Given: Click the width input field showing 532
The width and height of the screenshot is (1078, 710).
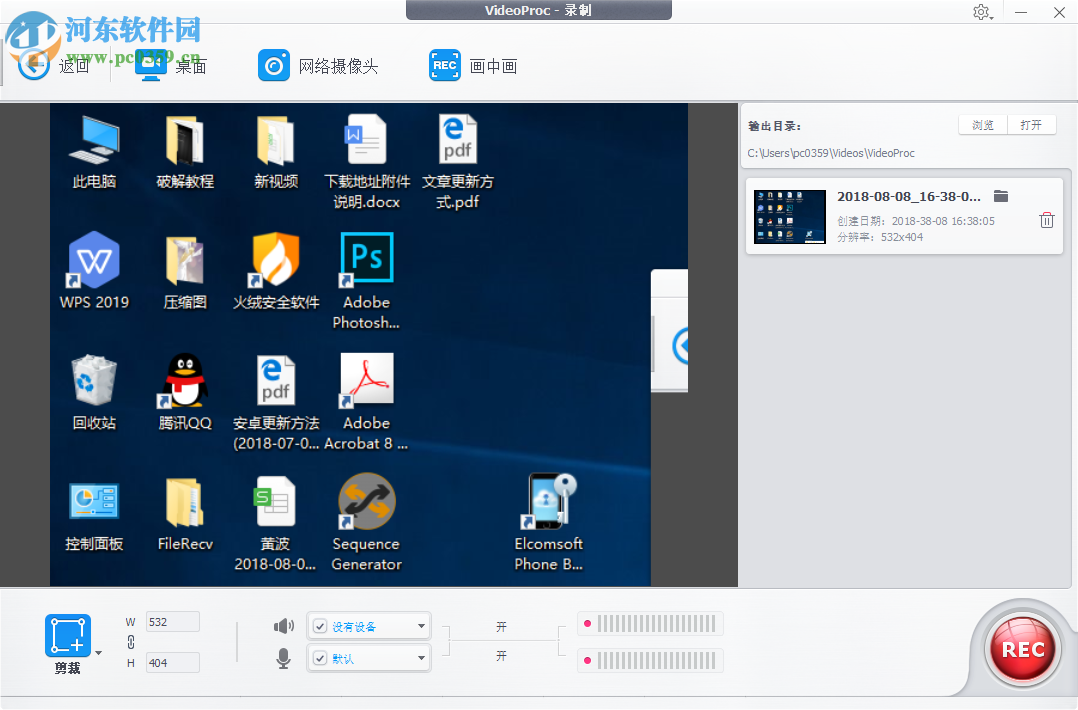Looking at the screenshot, I should pos(173,622).
